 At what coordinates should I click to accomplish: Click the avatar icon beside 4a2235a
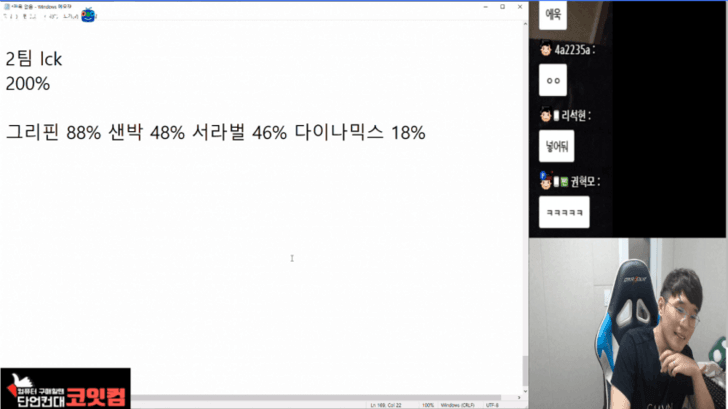pos(544,49)
